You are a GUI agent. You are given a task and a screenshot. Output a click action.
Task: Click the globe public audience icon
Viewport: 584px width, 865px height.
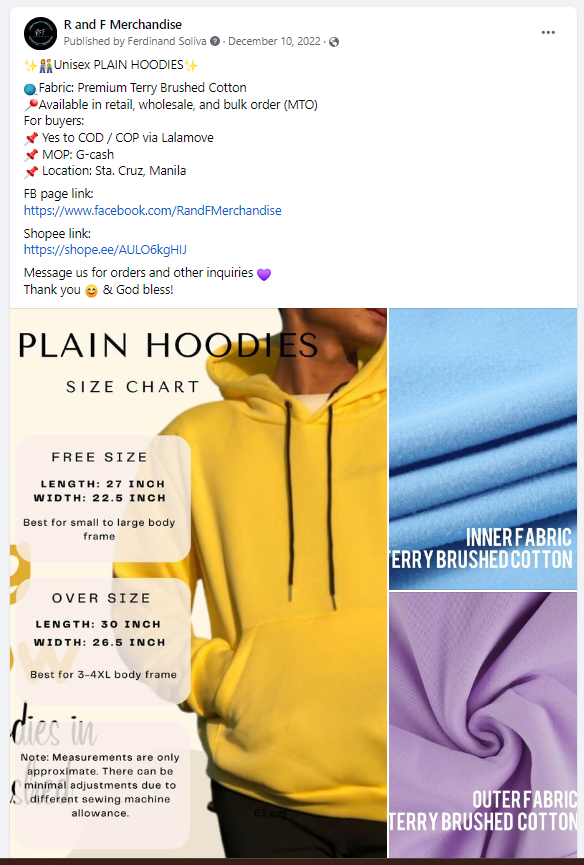(x=334, y=42)
